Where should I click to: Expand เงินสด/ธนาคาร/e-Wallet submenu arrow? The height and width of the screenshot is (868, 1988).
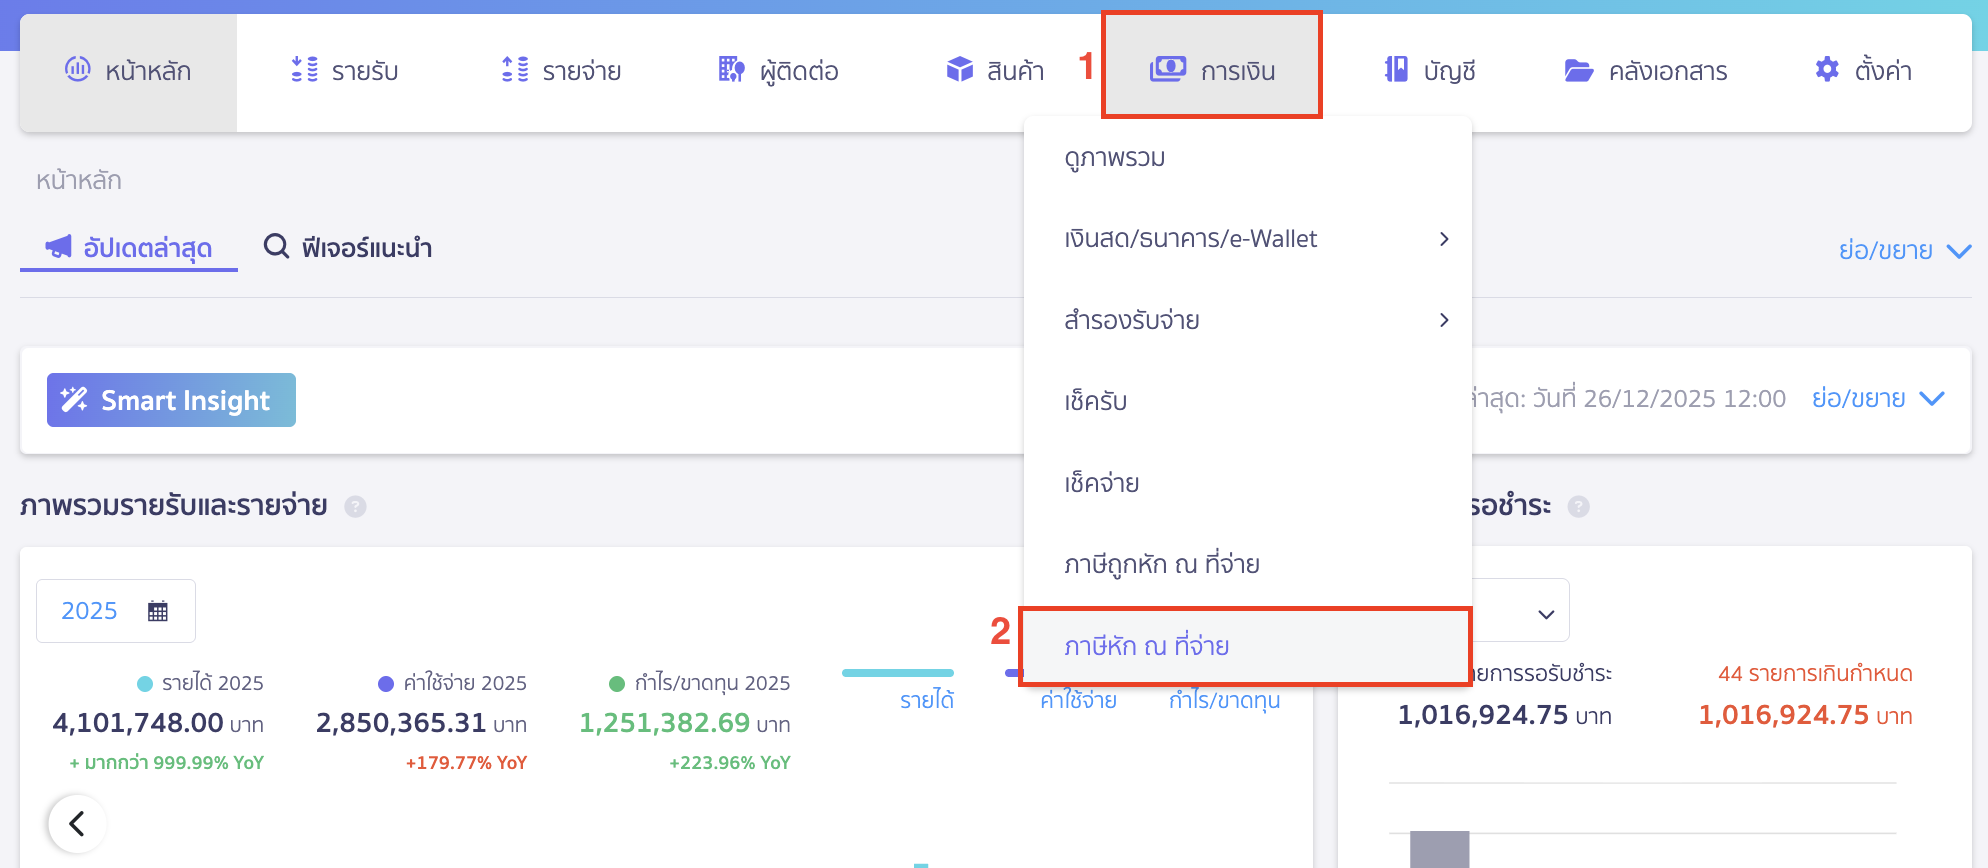[1444, 239]
